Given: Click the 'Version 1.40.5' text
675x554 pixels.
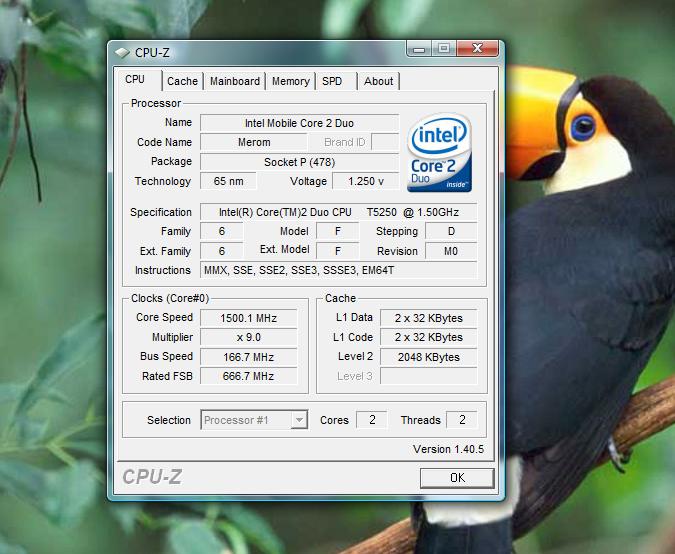Looking at the screenshot, I should [x=448, y=449].
